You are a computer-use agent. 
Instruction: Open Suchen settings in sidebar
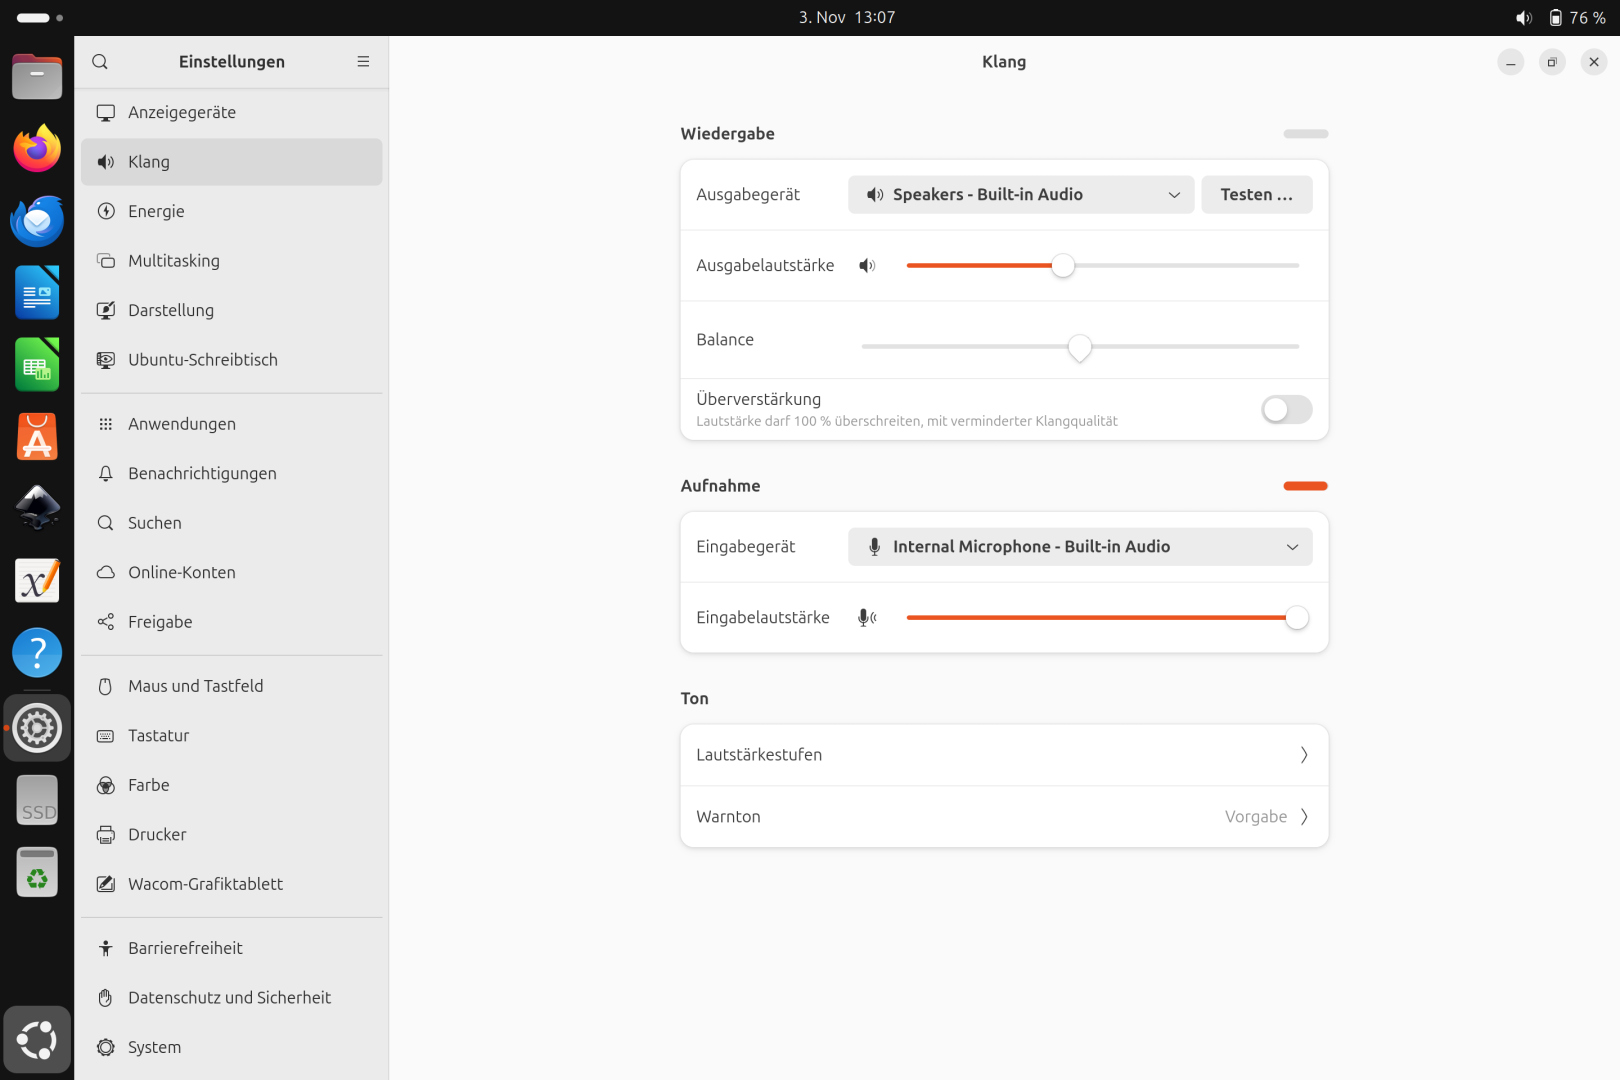coord(232,523)
